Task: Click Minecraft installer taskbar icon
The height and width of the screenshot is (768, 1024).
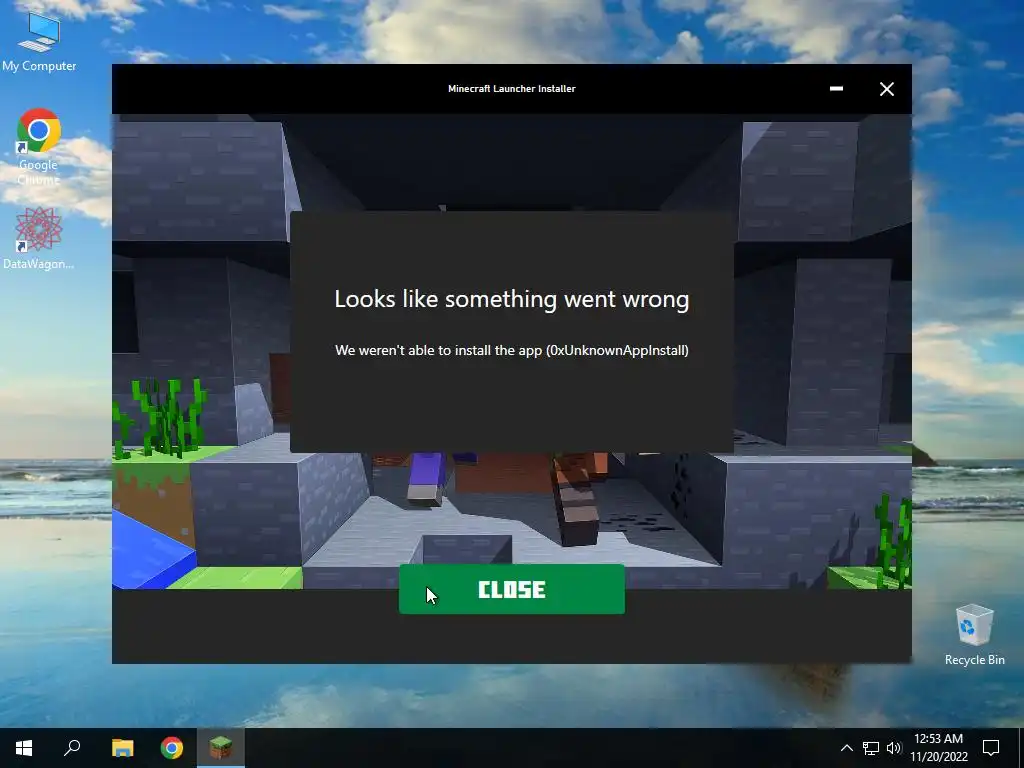Action: pyautogui.click(x=221, y=748)
